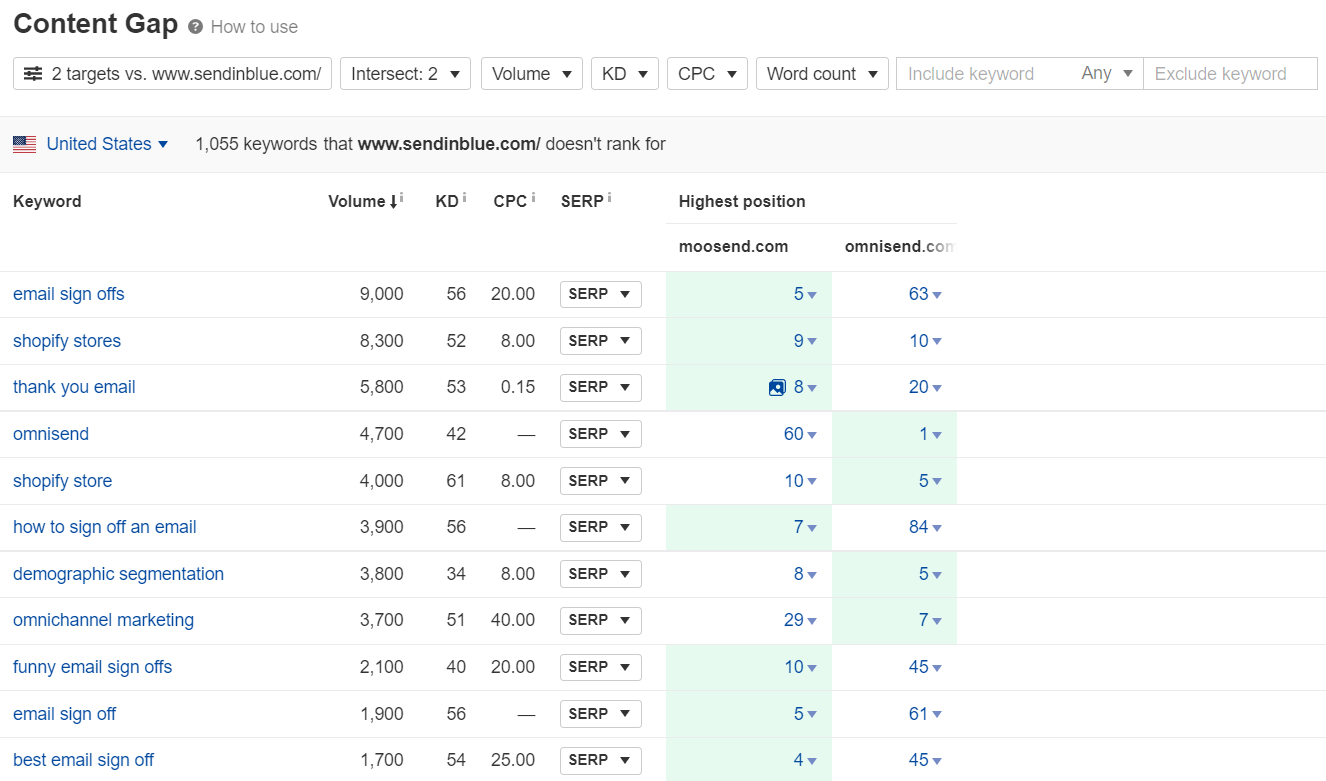Open the omnichannel marketing keyword link

103,620
